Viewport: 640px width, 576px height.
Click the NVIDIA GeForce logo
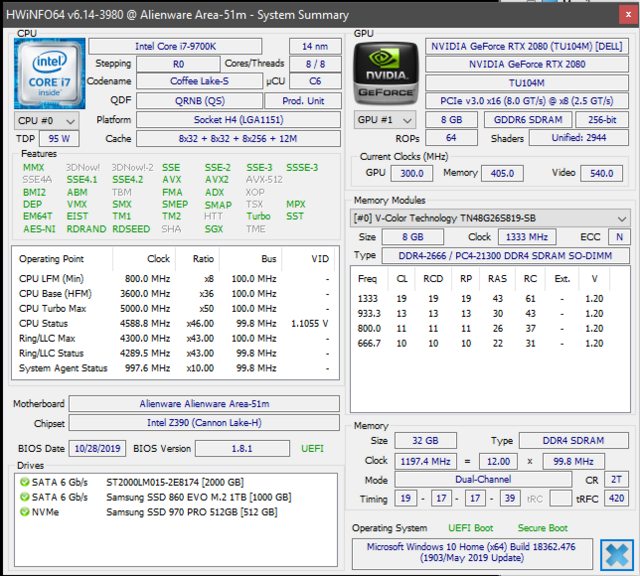385,72
